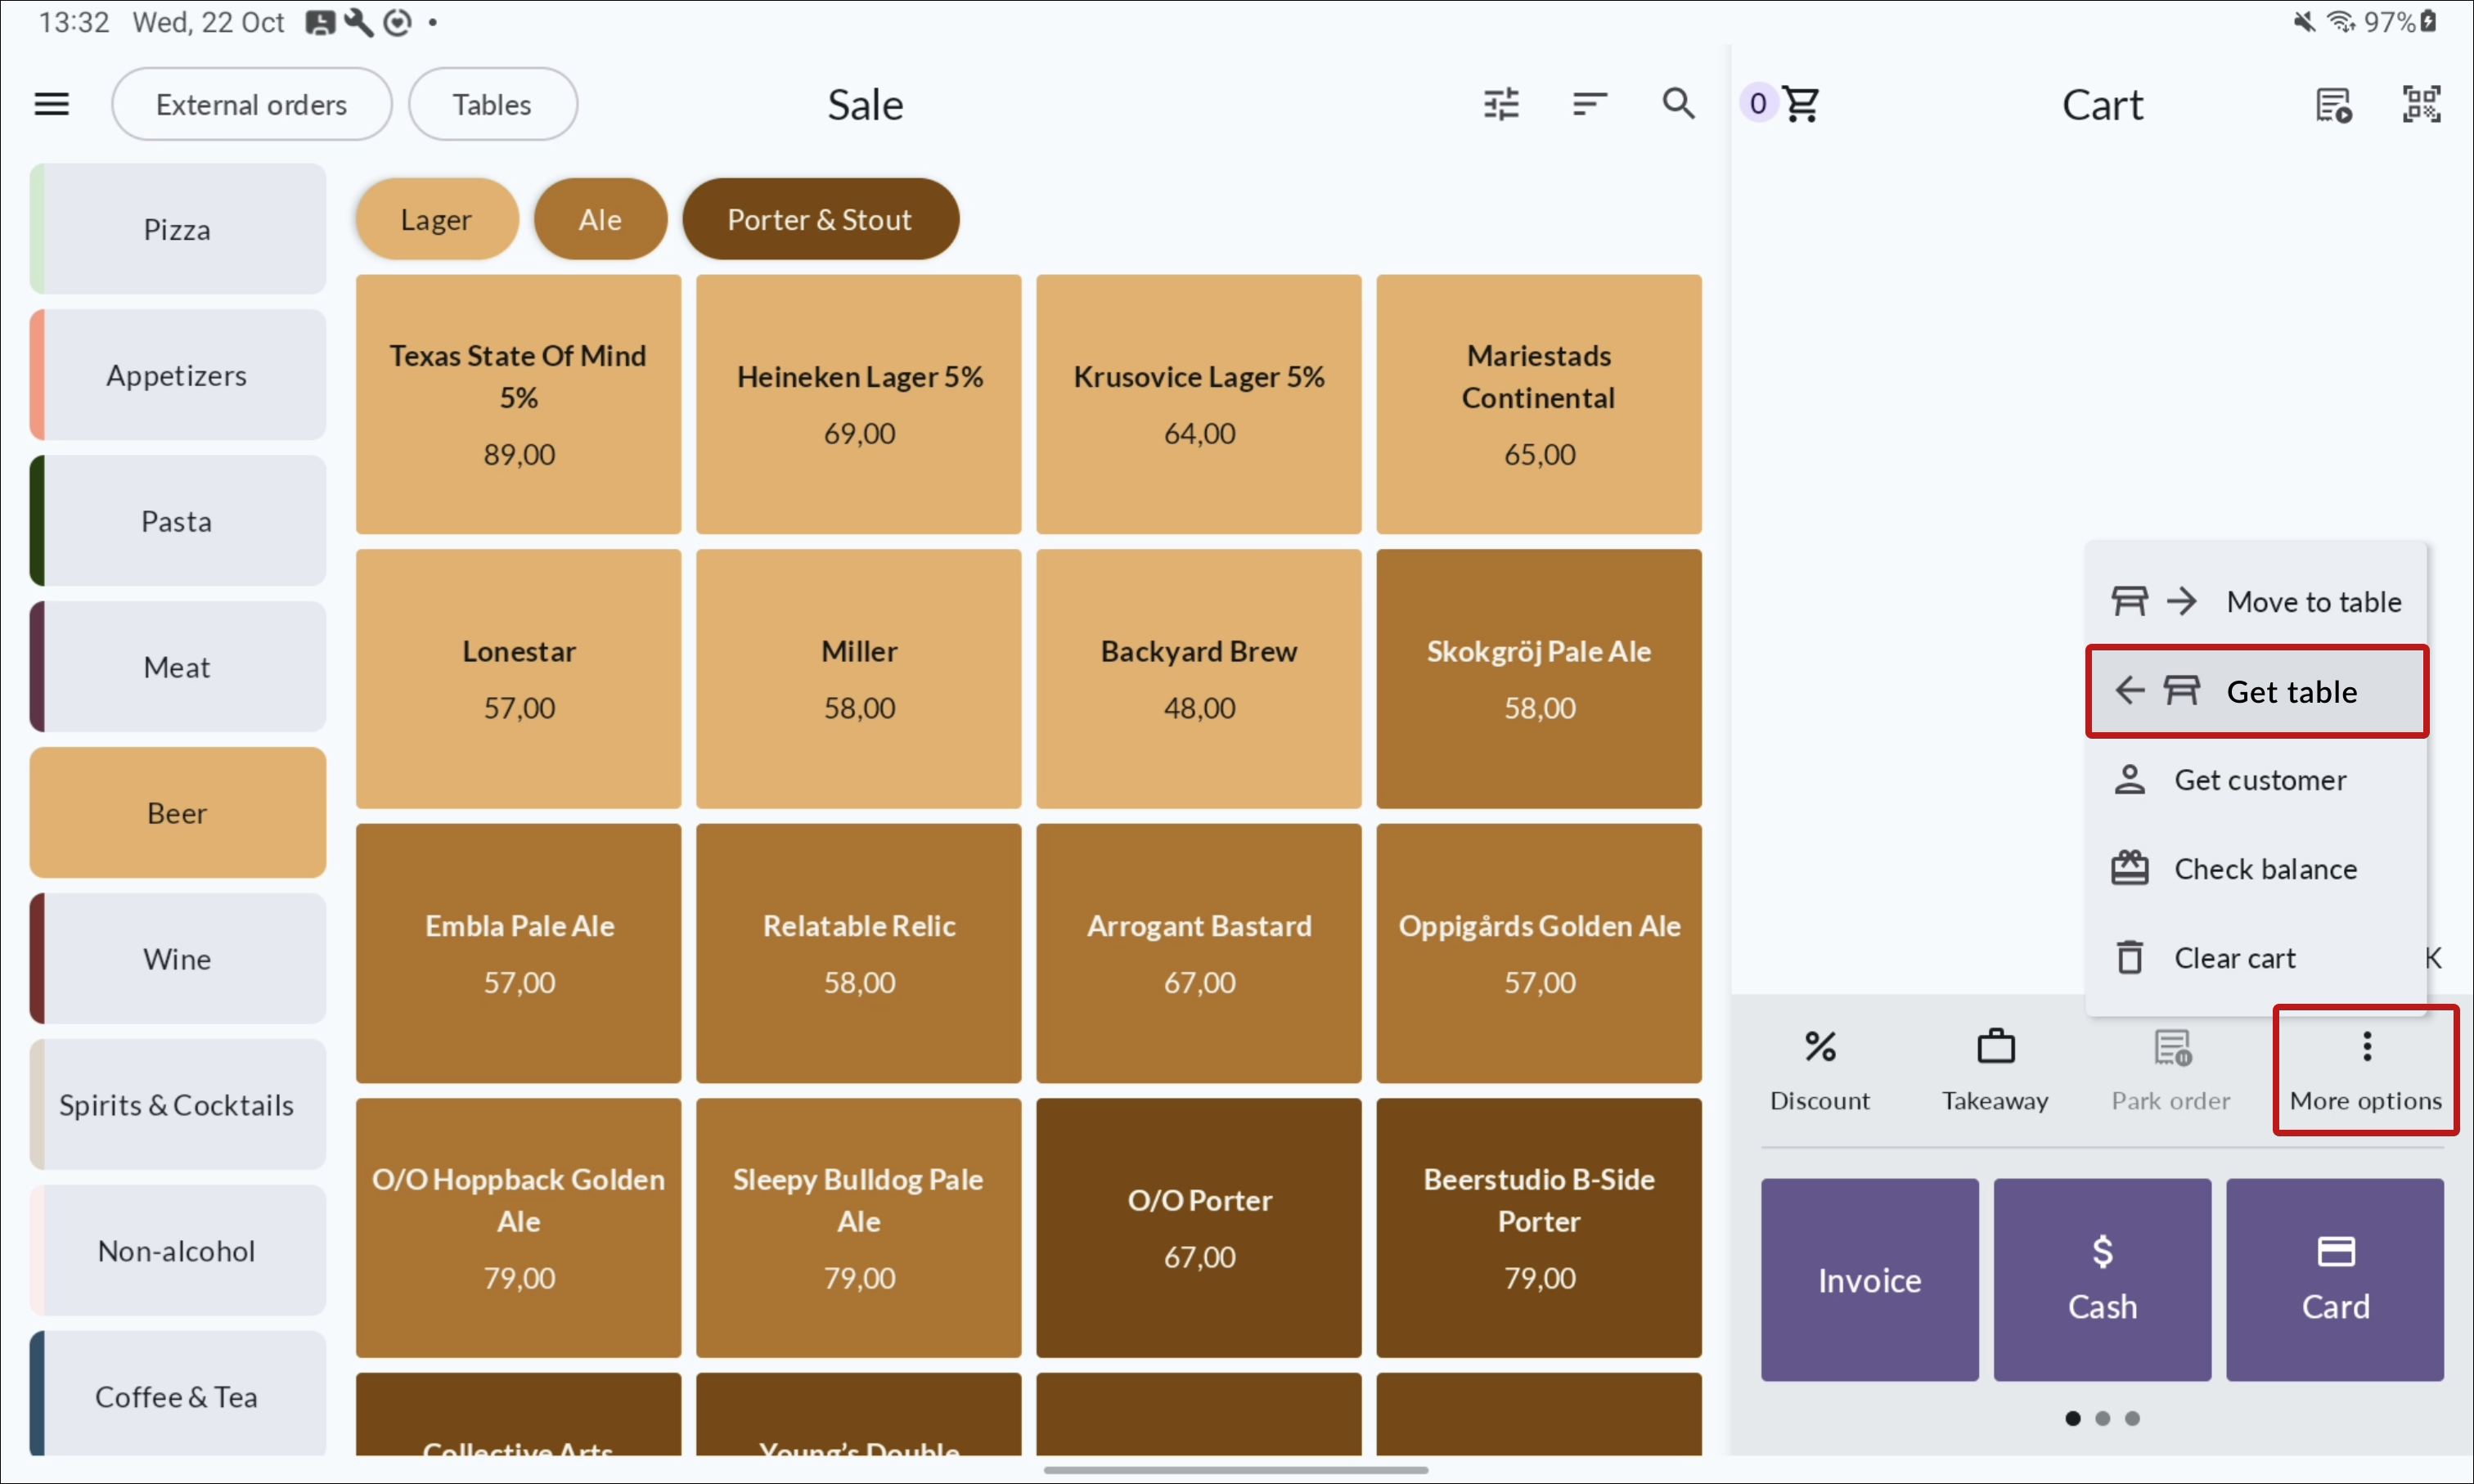The image size is (2474, 1484).
Task: Select the Wine category
Action: 177,959
